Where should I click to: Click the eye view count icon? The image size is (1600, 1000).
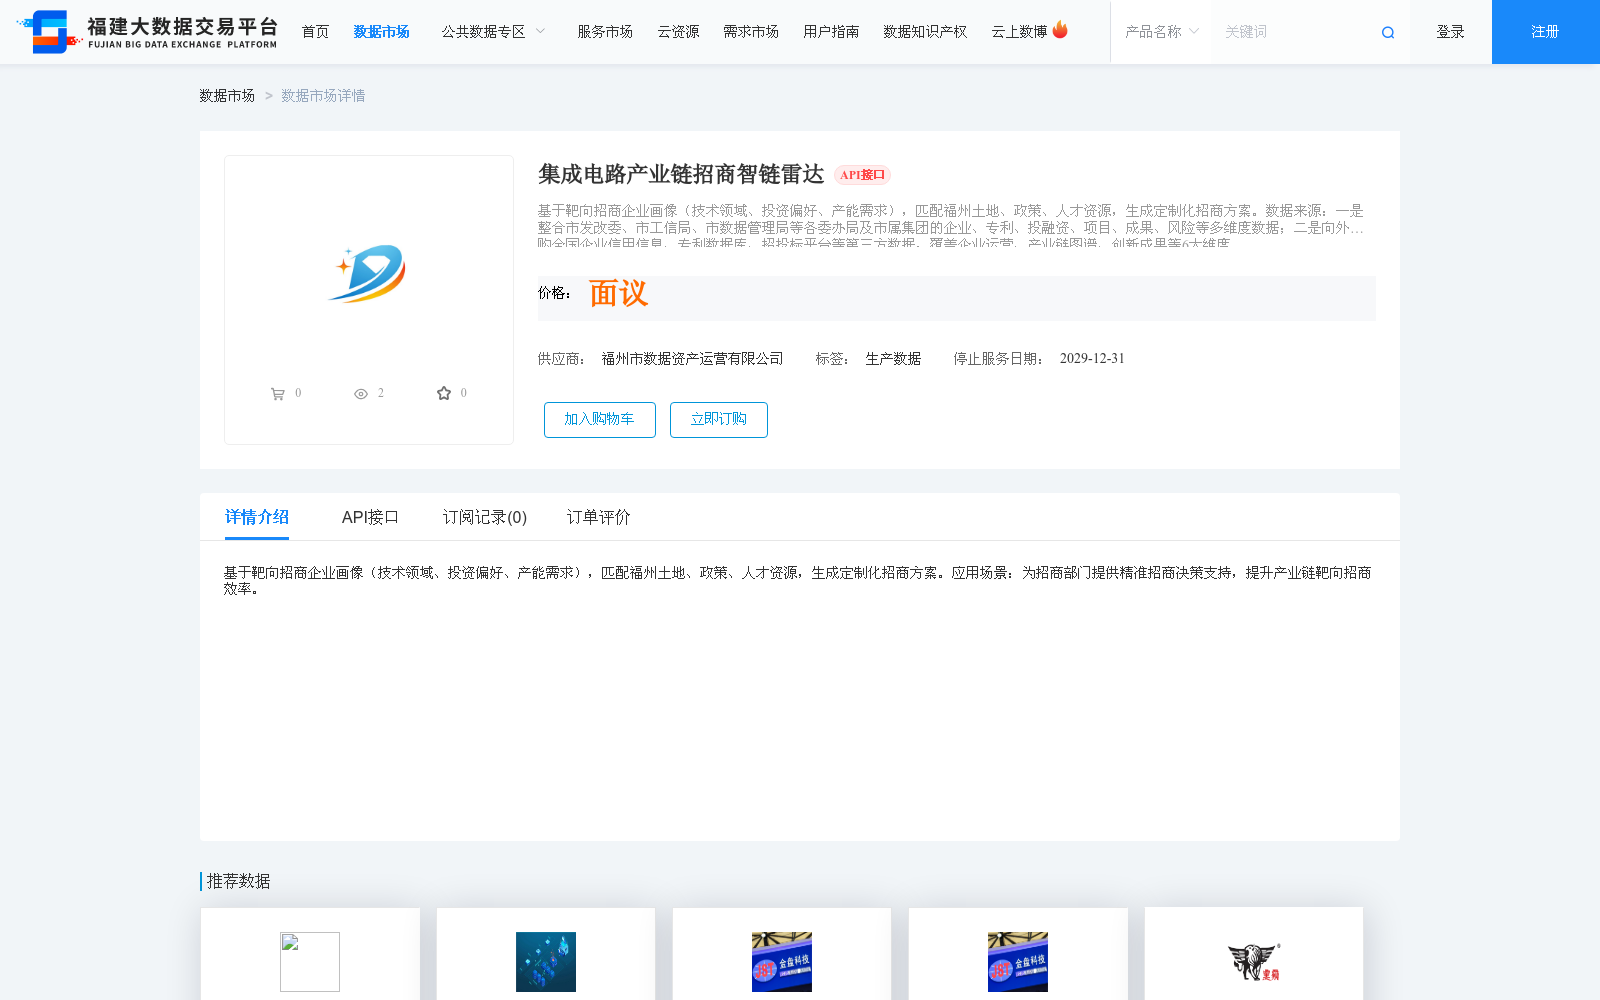(x=361, y=394)
